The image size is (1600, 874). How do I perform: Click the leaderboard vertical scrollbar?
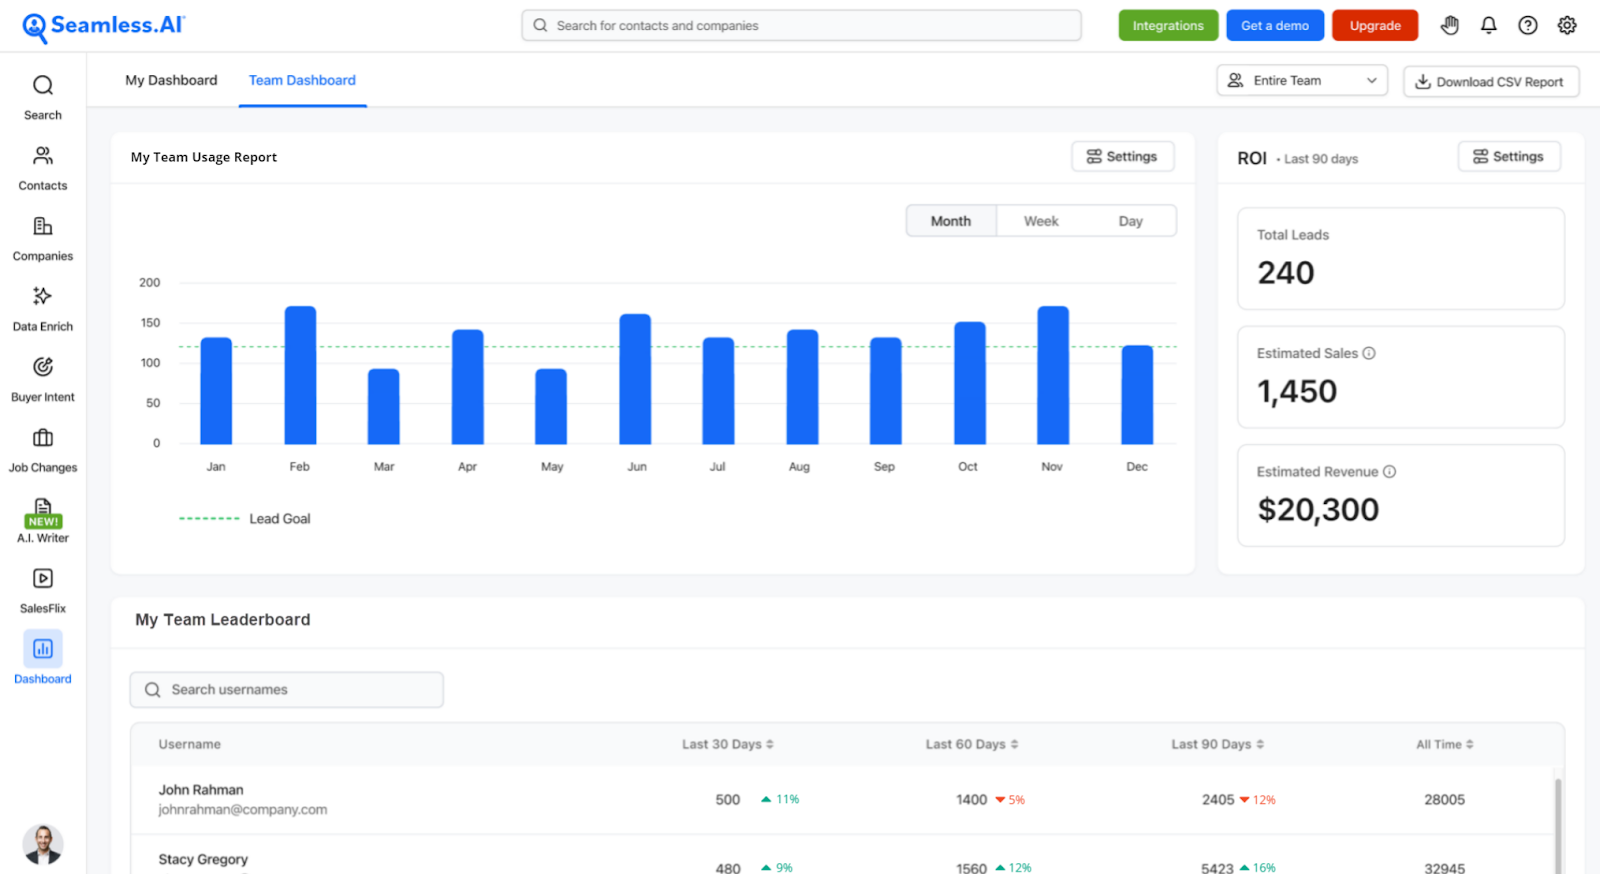1557,820
